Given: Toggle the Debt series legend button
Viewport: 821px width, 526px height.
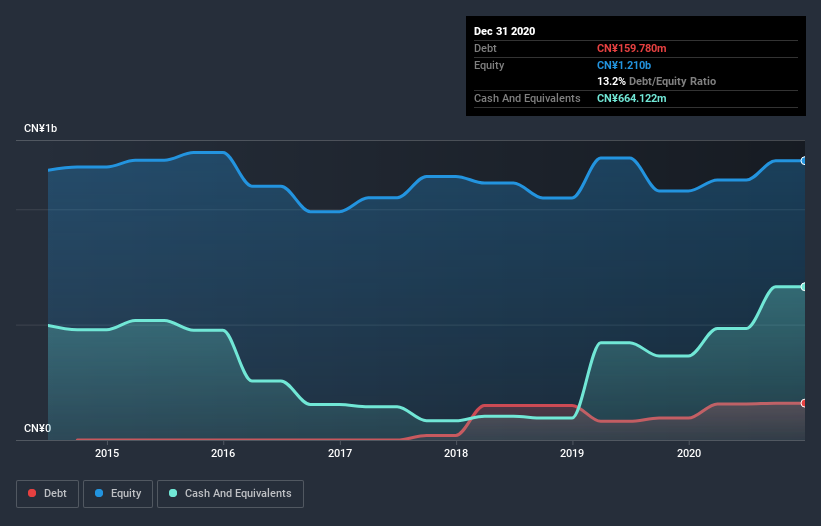Looking at the screenshot, I should click(x=48, y=494).
